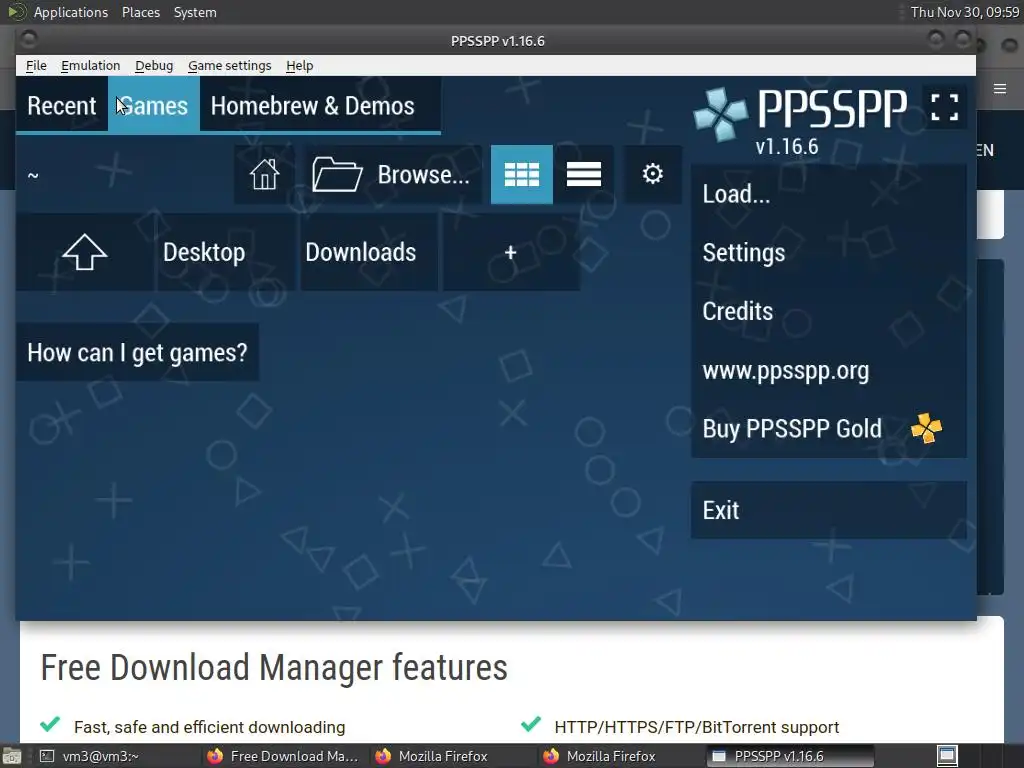Image resolution: width=1024 pixels, height=768 pixels.
Task: Click the Load... button
Action: pyautogui.click(x=829, y=194)
